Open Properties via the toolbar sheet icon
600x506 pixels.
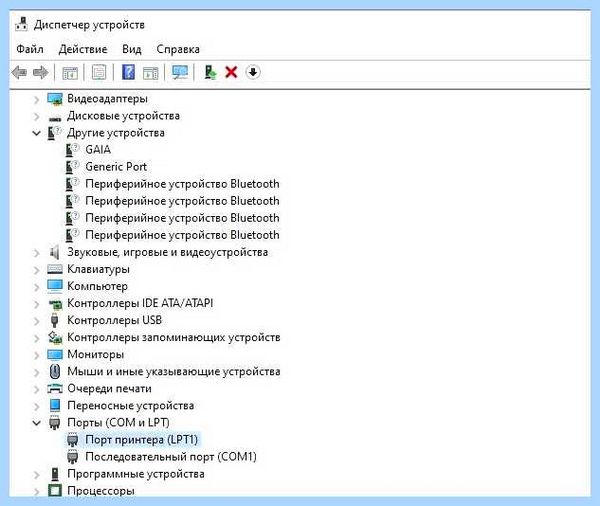point(99,72)
